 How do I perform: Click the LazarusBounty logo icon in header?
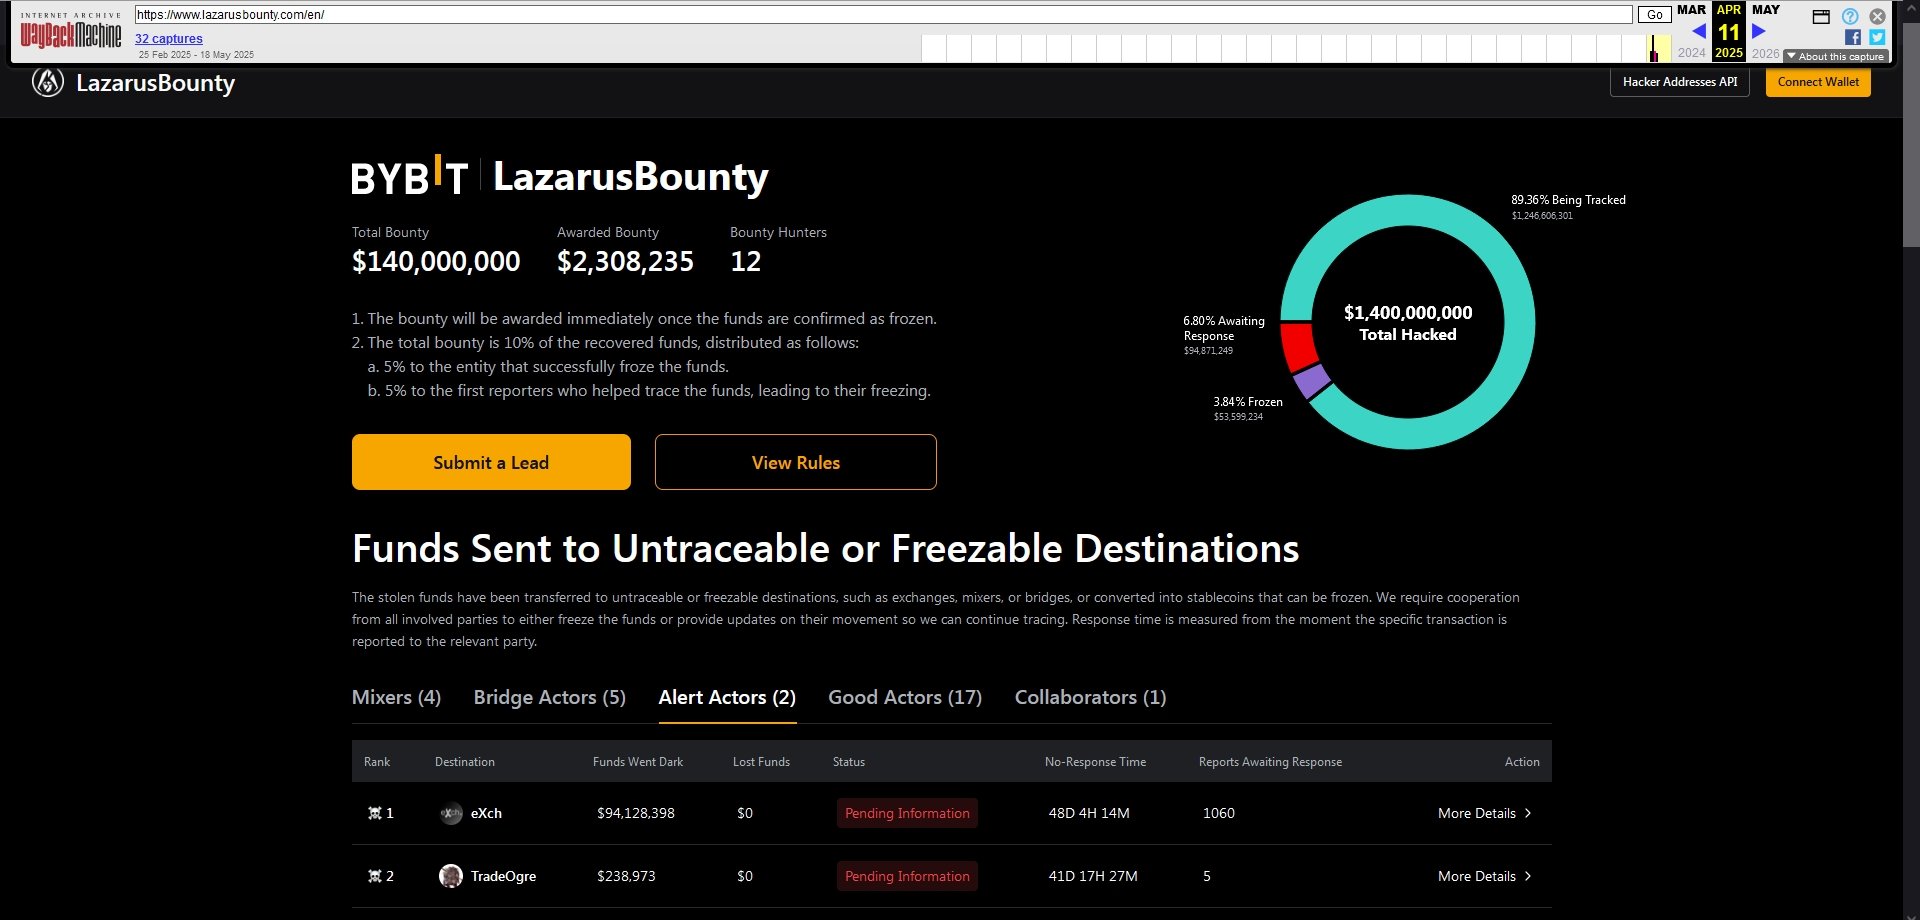[x=47, y=82]
